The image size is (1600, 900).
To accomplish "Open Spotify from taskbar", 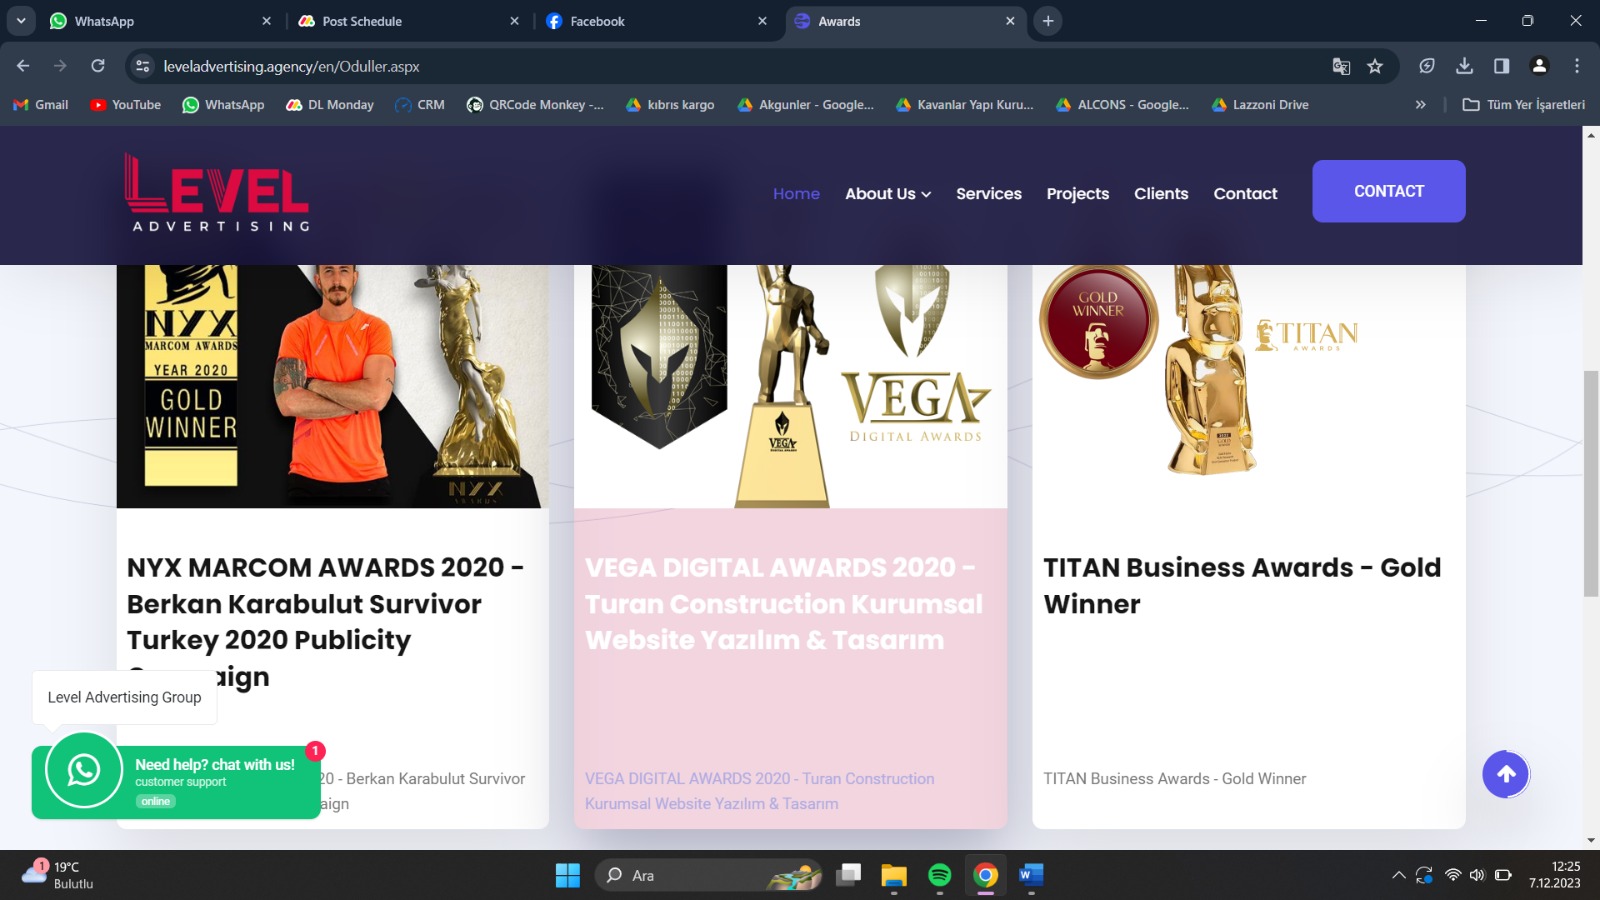I will point(939,876).
